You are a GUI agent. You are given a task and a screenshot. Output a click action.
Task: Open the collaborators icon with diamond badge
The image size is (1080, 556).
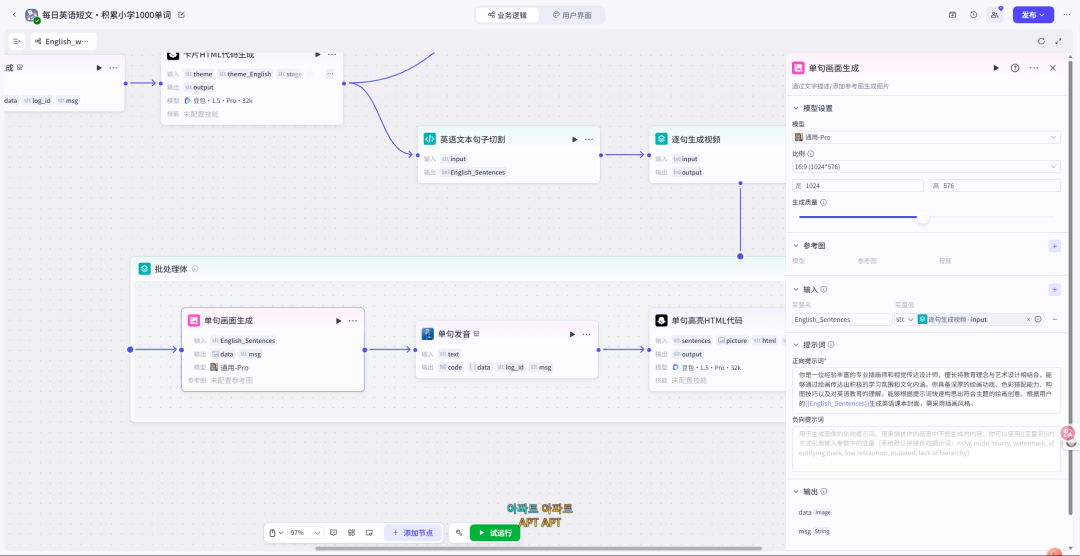pyautogui.click(x=995, y=14)
